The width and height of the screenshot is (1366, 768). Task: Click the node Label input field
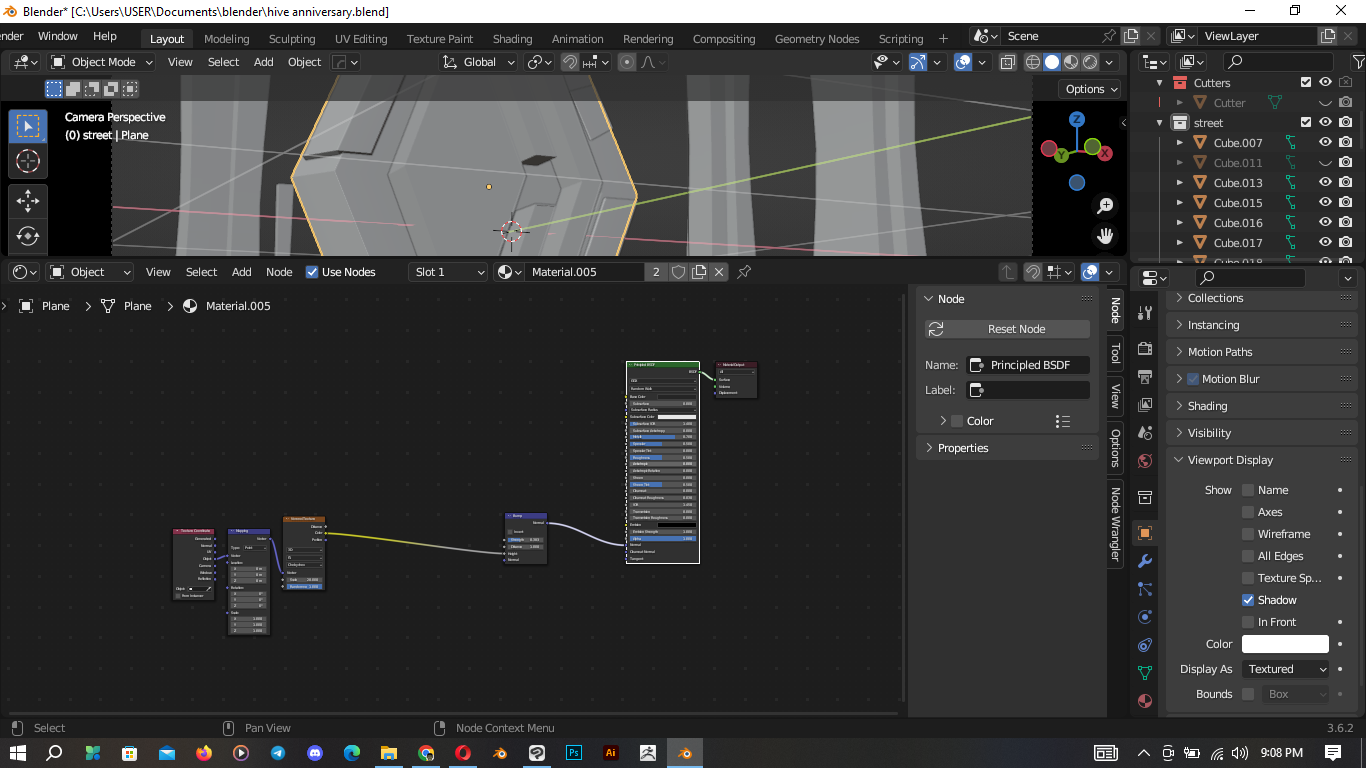1029,390
